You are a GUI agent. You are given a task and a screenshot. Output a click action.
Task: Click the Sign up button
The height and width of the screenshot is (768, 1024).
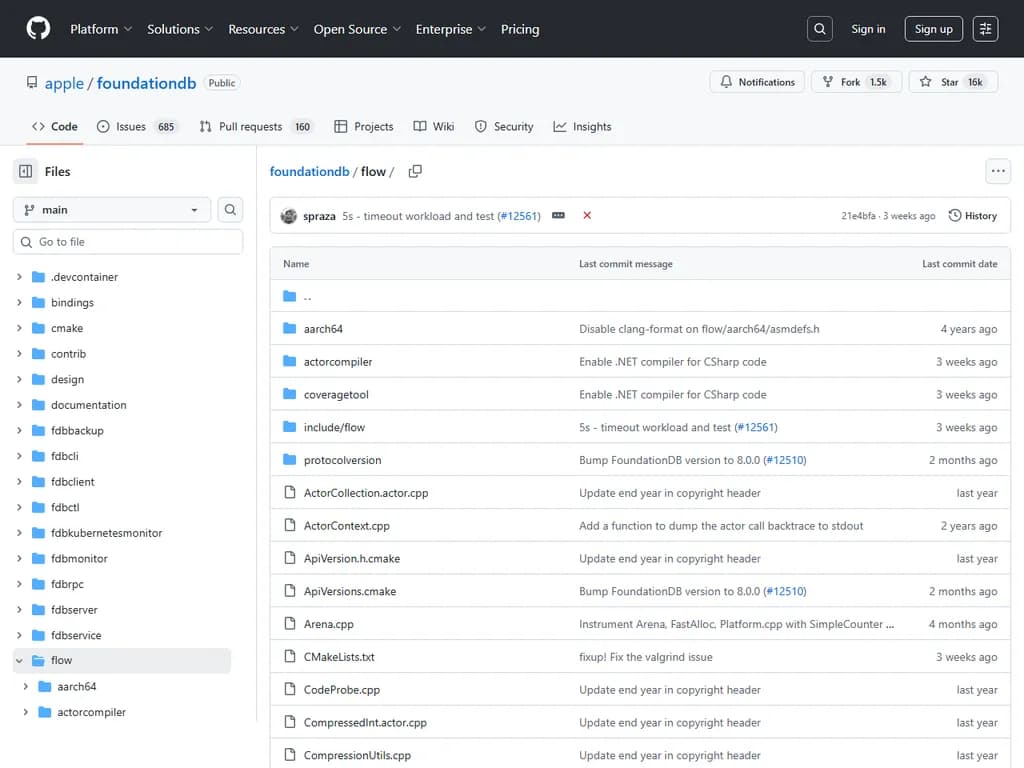click(933, 29)
